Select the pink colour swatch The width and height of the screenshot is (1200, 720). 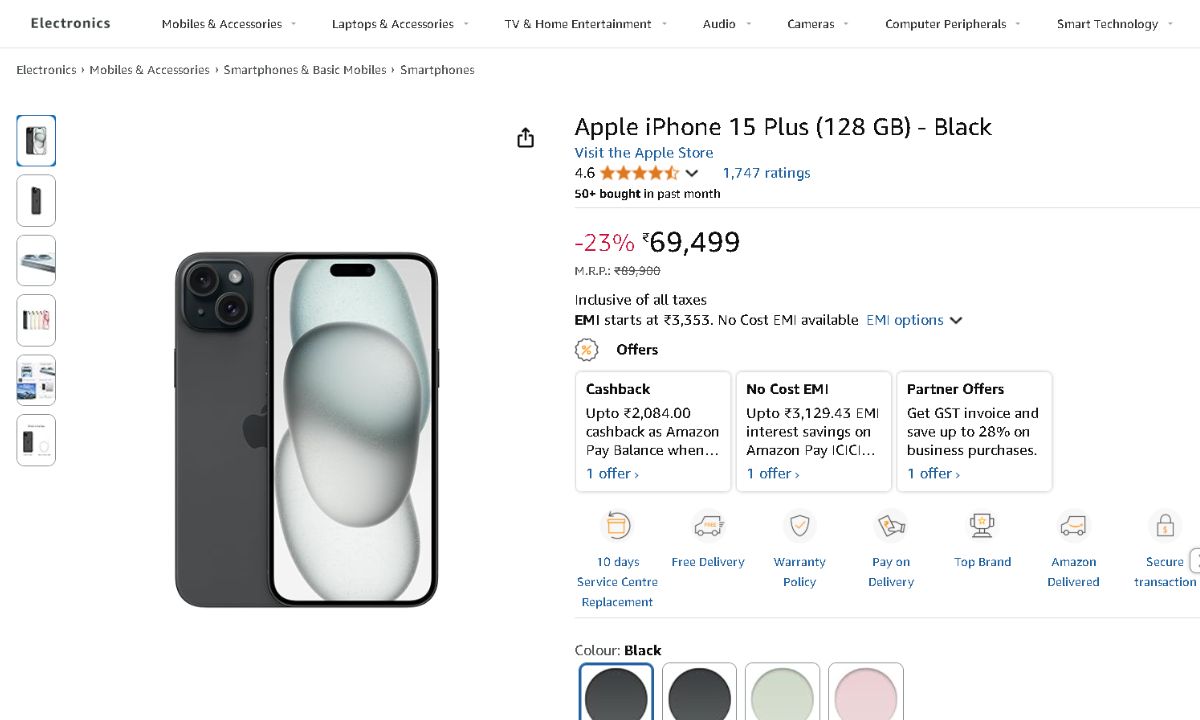866,693
